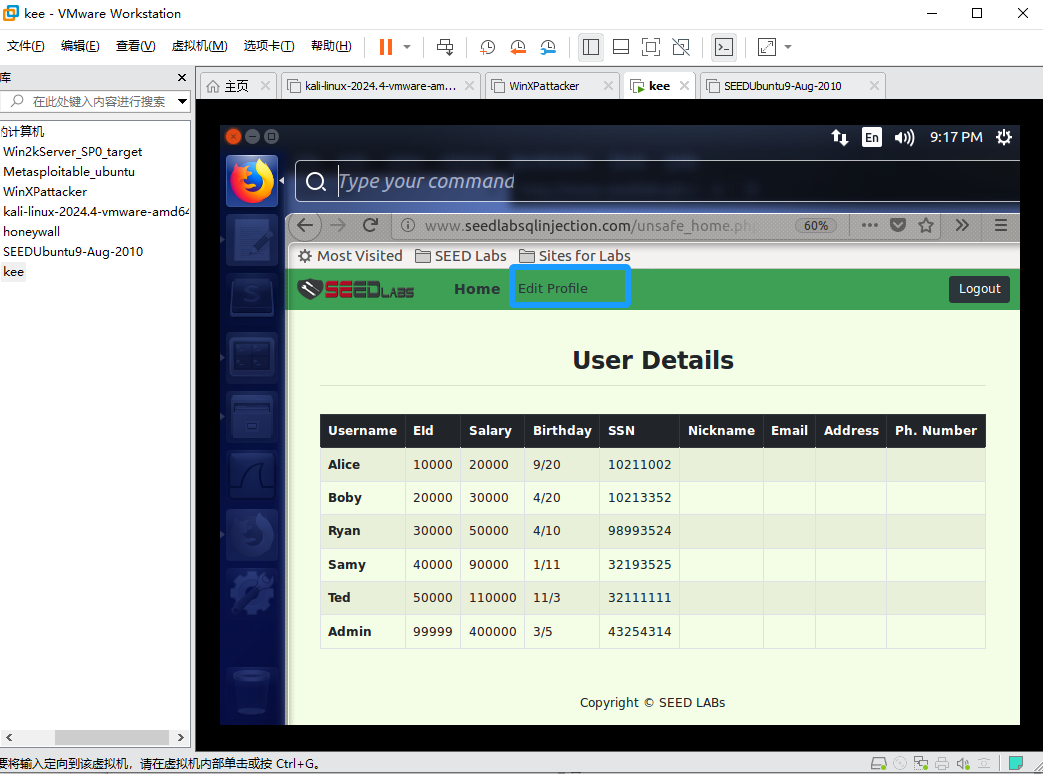Close the kee VM tab
The image size is (1043, 774).
[x=684, y=86]
